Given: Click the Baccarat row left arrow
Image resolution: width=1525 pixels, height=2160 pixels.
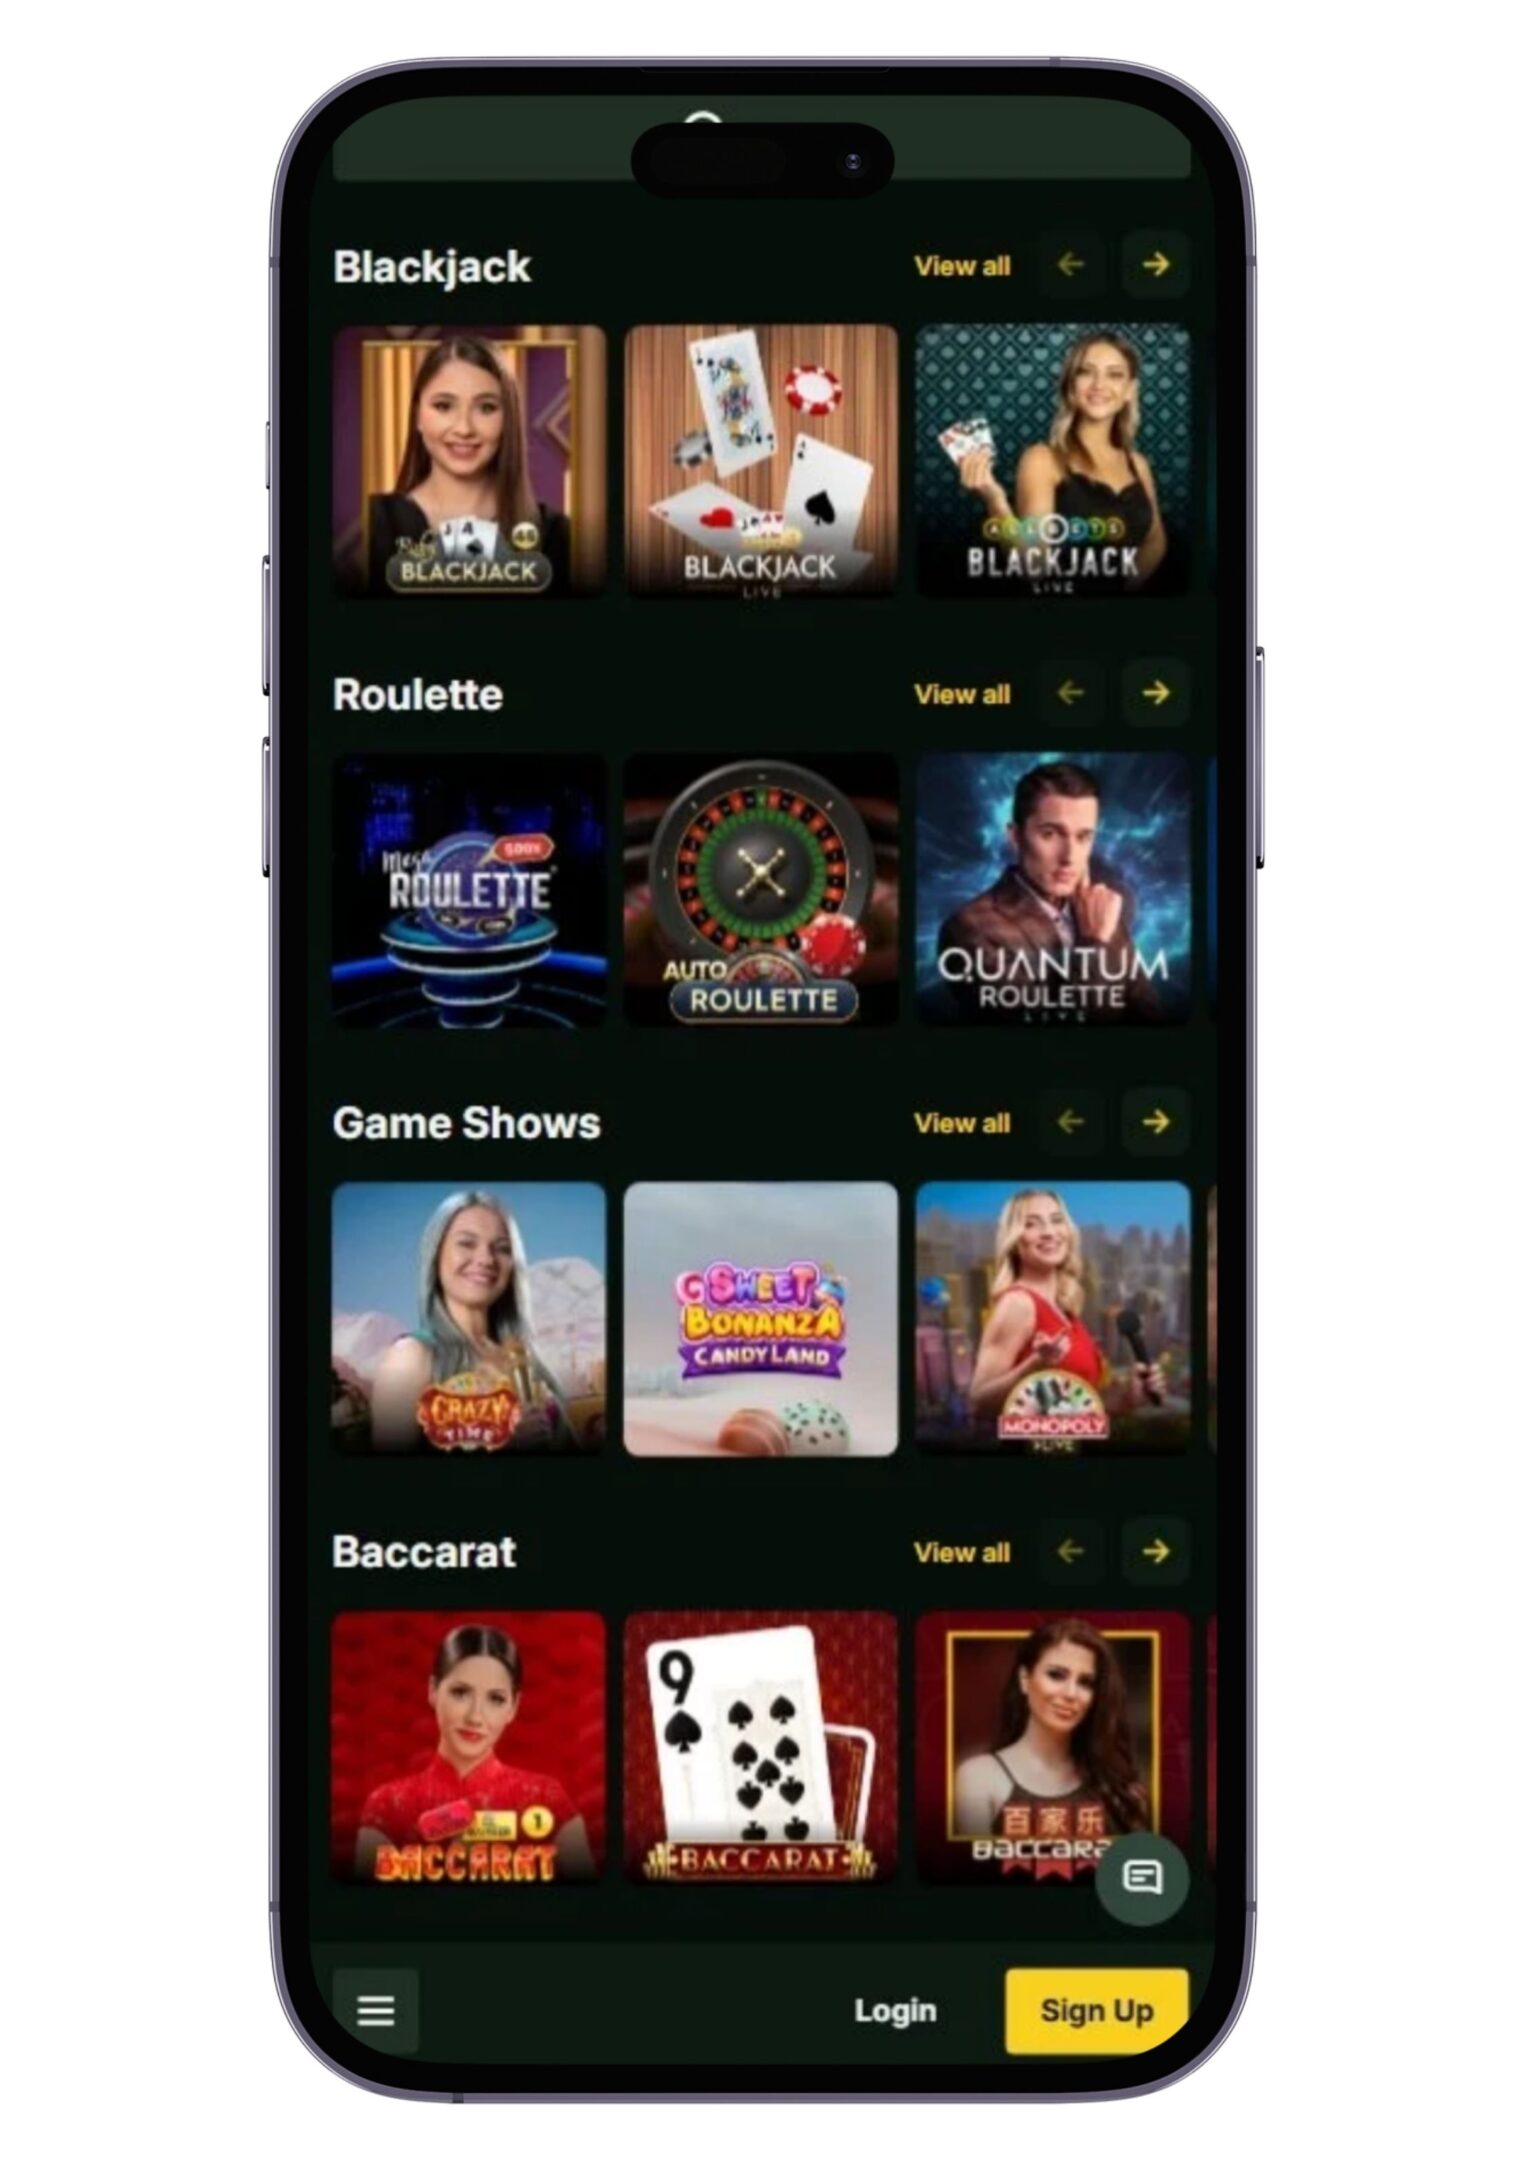Looking at the screenshot, I should [1071, 1551].
